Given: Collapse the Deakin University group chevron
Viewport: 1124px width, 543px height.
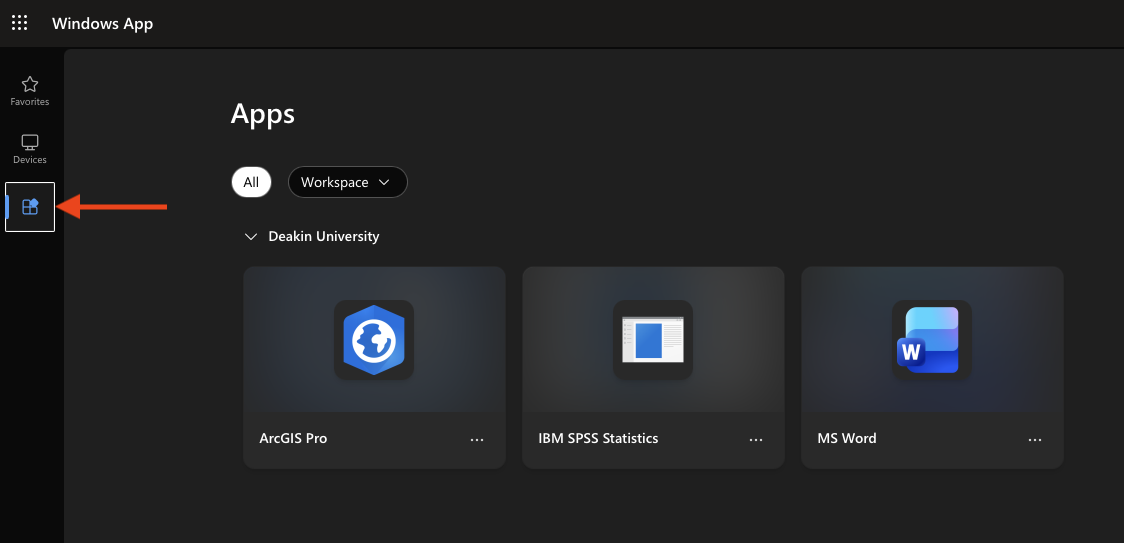Looking at the screenshot, I should point(251,237).
